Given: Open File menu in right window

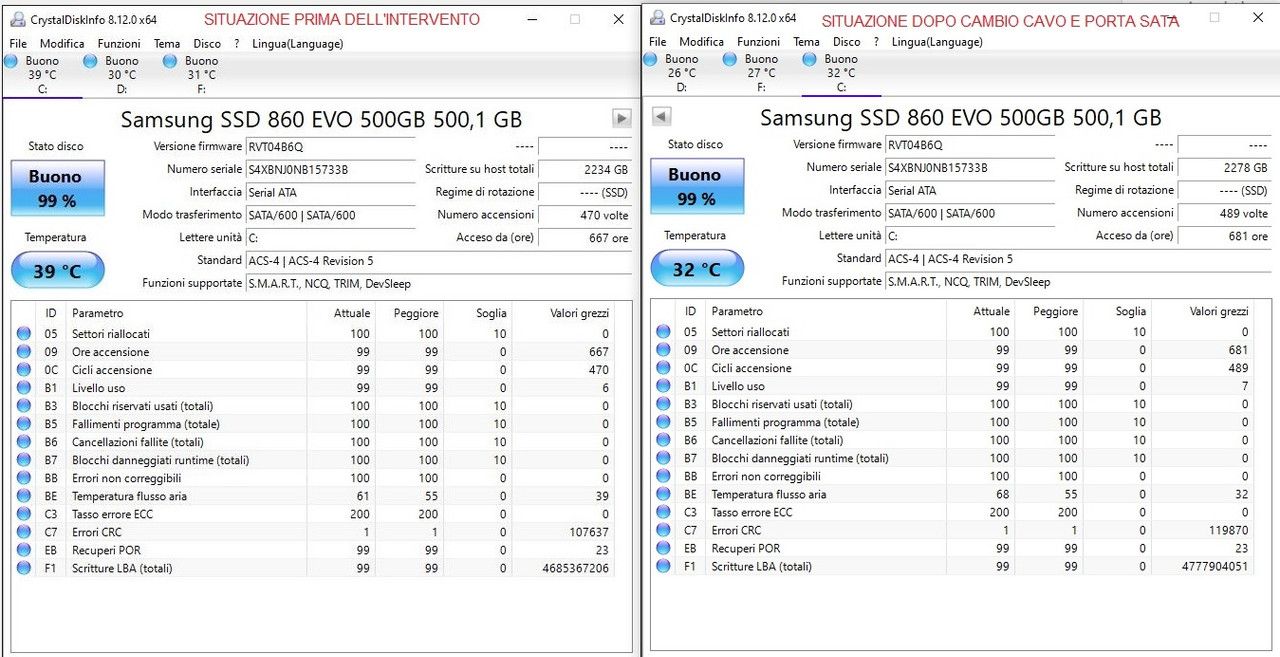Looking at the screenshot, I should point(657,42).
